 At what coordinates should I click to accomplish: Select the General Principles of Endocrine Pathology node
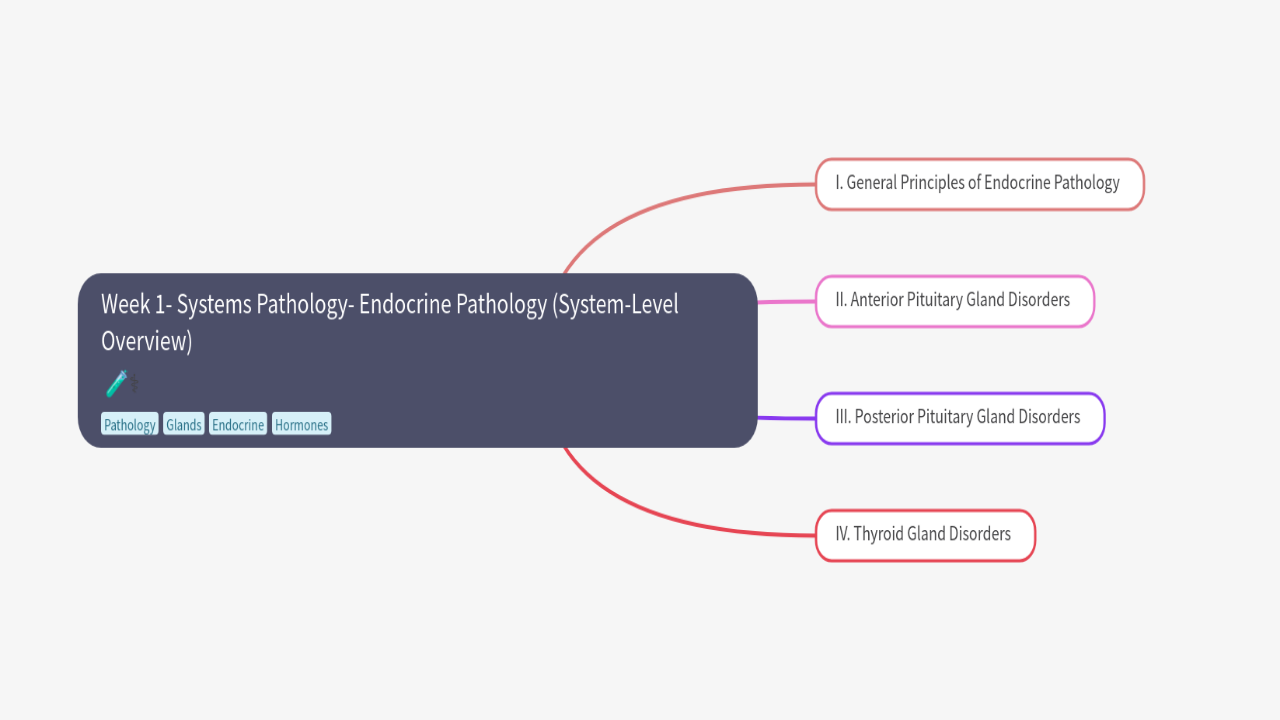coord(979,184)
